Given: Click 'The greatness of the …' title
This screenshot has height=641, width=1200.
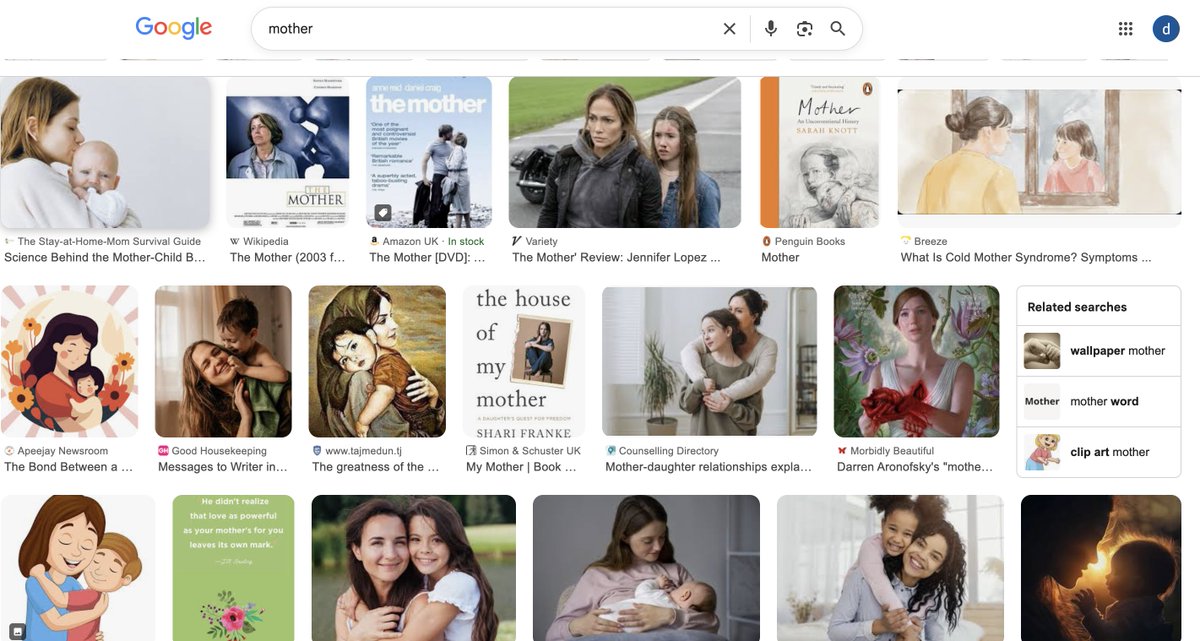Looking at the screenshot, I should coord(376,467).
